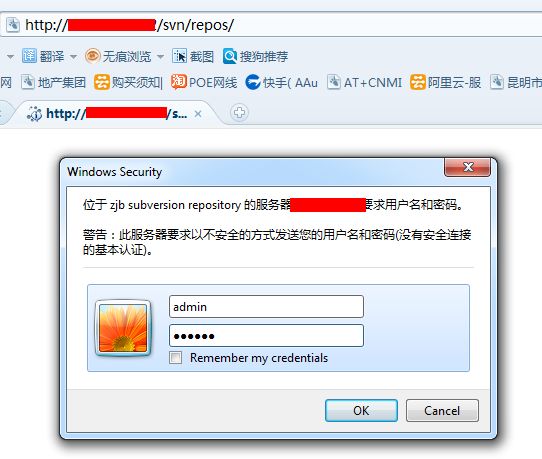This screenshot has width=542, height=459.
Task: Close the svn browser tab
Action: pyautogui.click(x=198, y=114)
